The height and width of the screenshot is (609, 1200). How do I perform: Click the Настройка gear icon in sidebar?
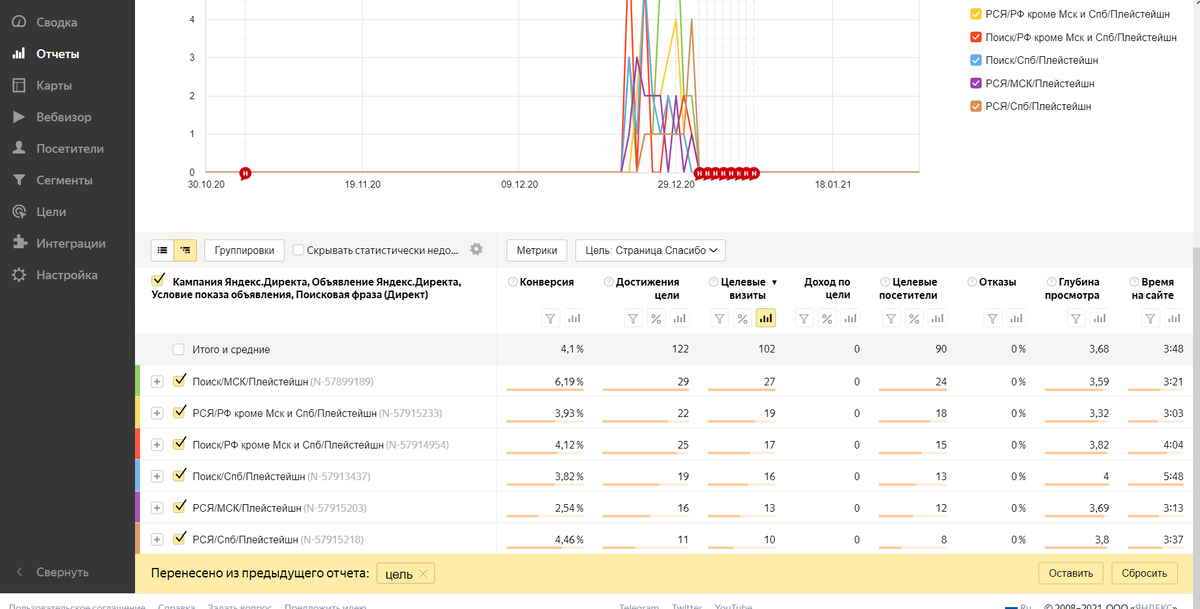(18, 275)
